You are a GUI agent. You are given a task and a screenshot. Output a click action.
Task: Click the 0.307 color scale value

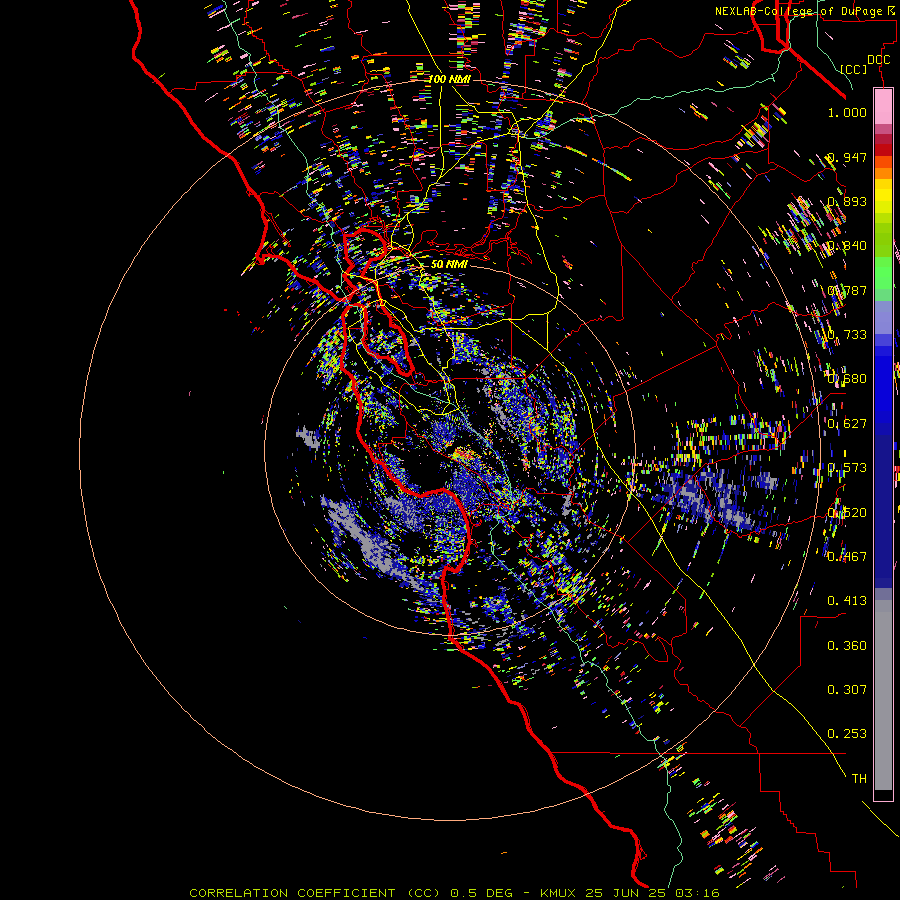pos(847,690)
